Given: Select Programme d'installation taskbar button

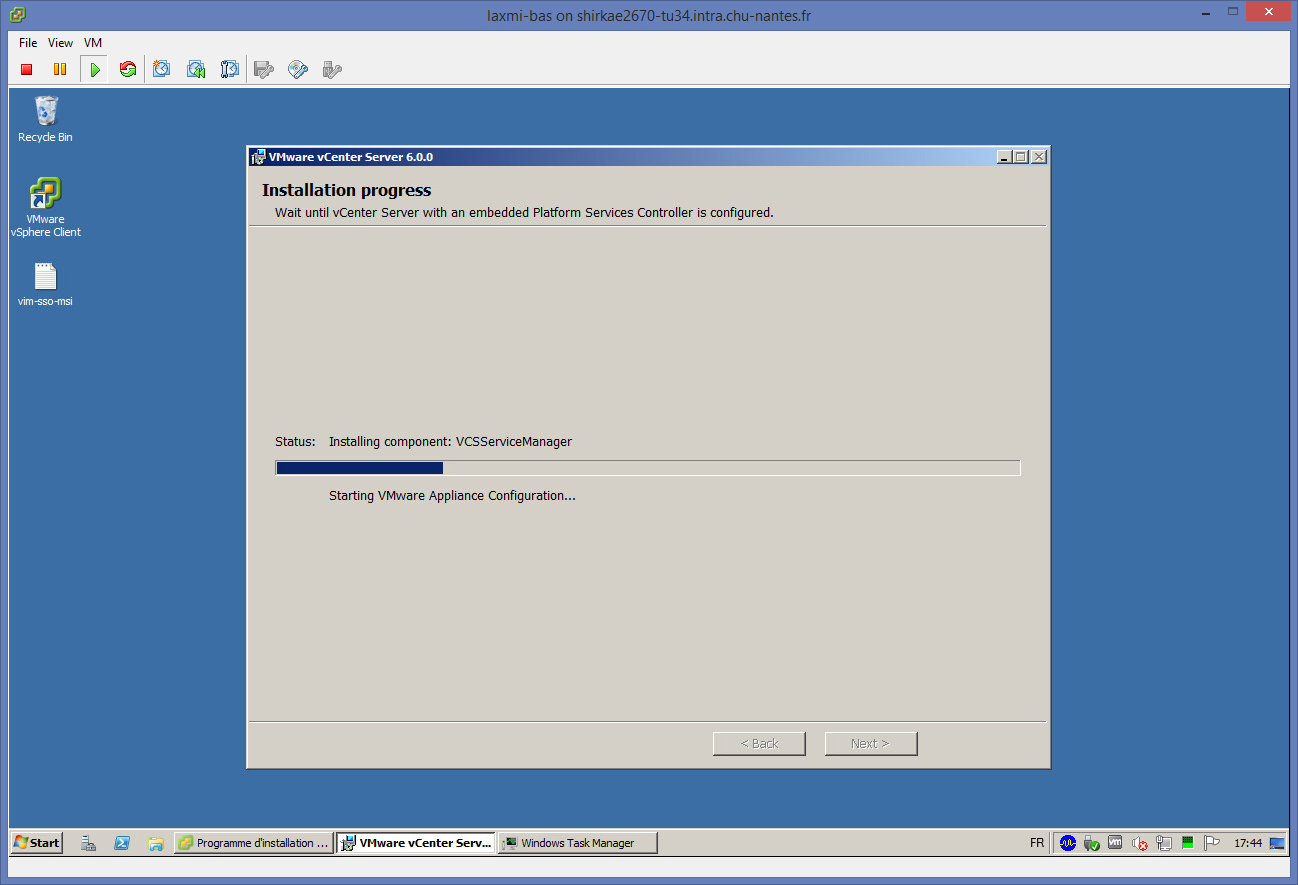Looking at the screenshot, I should (x=253, y=843).
